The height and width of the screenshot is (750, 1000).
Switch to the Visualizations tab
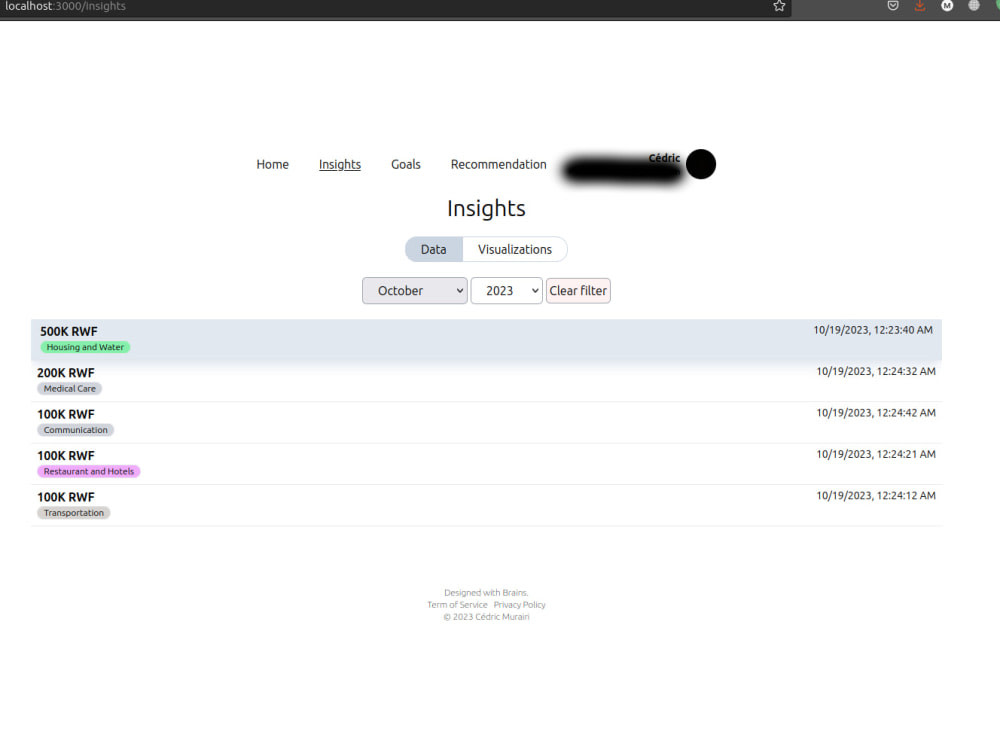515,249
